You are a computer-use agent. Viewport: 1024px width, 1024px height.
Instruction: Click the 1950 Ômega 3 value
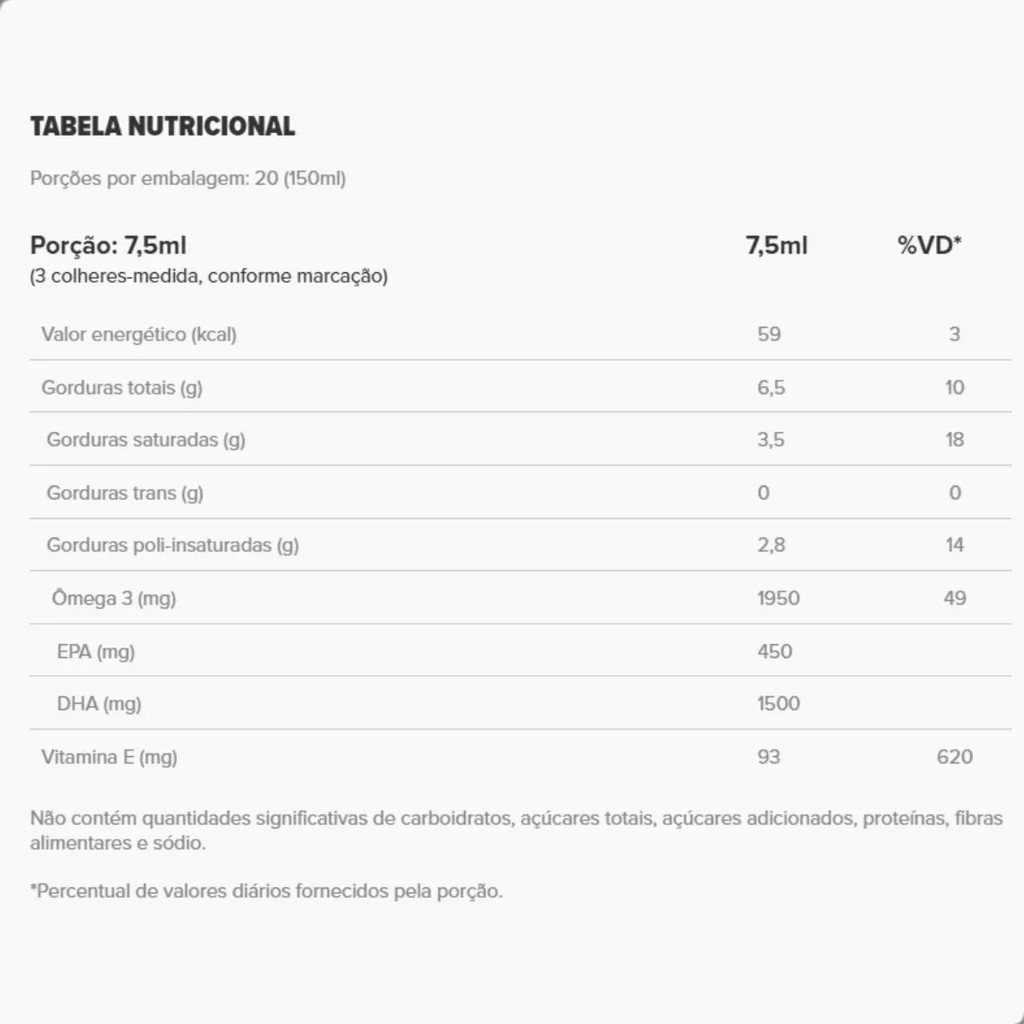(779, 598)
